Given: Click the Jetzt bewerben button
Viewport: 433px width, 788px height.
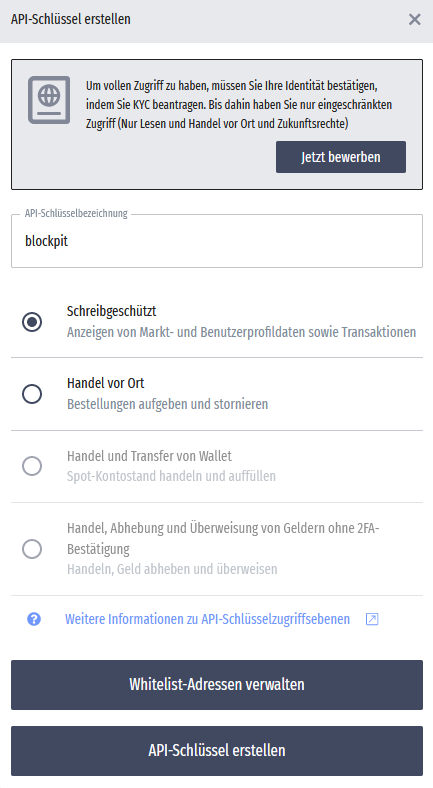Looking at the screenshot, I should (x=341, y=157).
